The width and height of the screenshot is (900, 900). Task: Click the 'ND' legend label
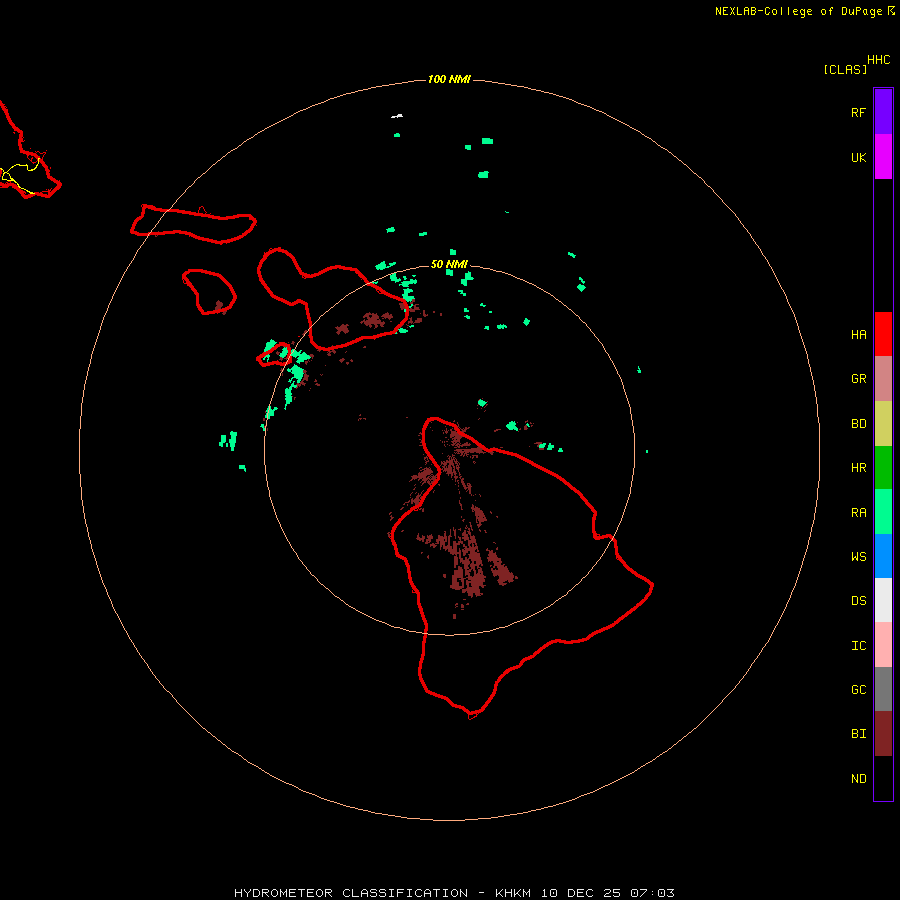point(858,779)
